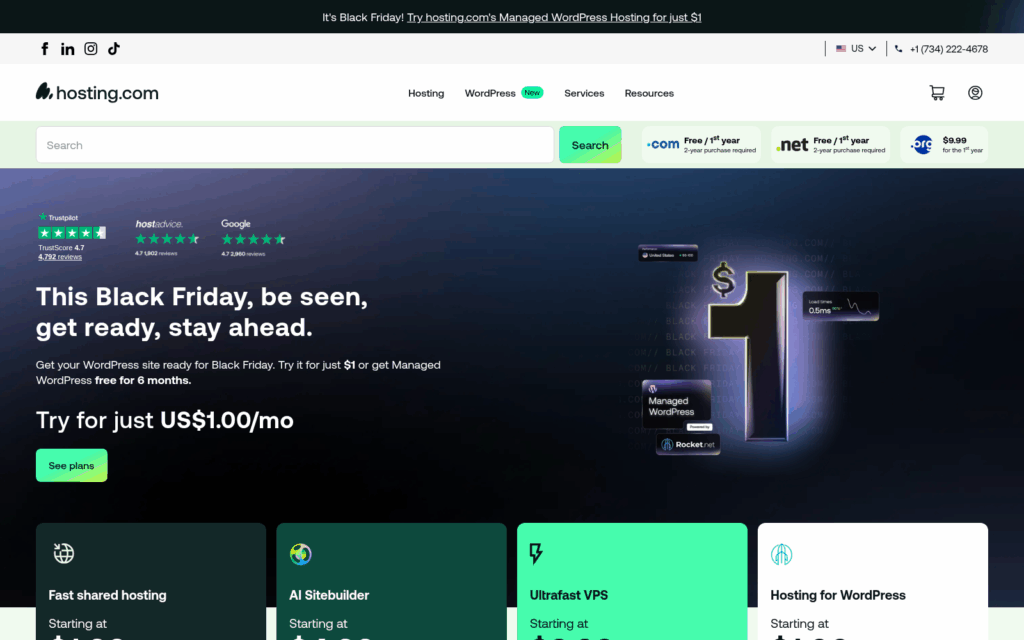Open the Hosting menu

(426, 93)
